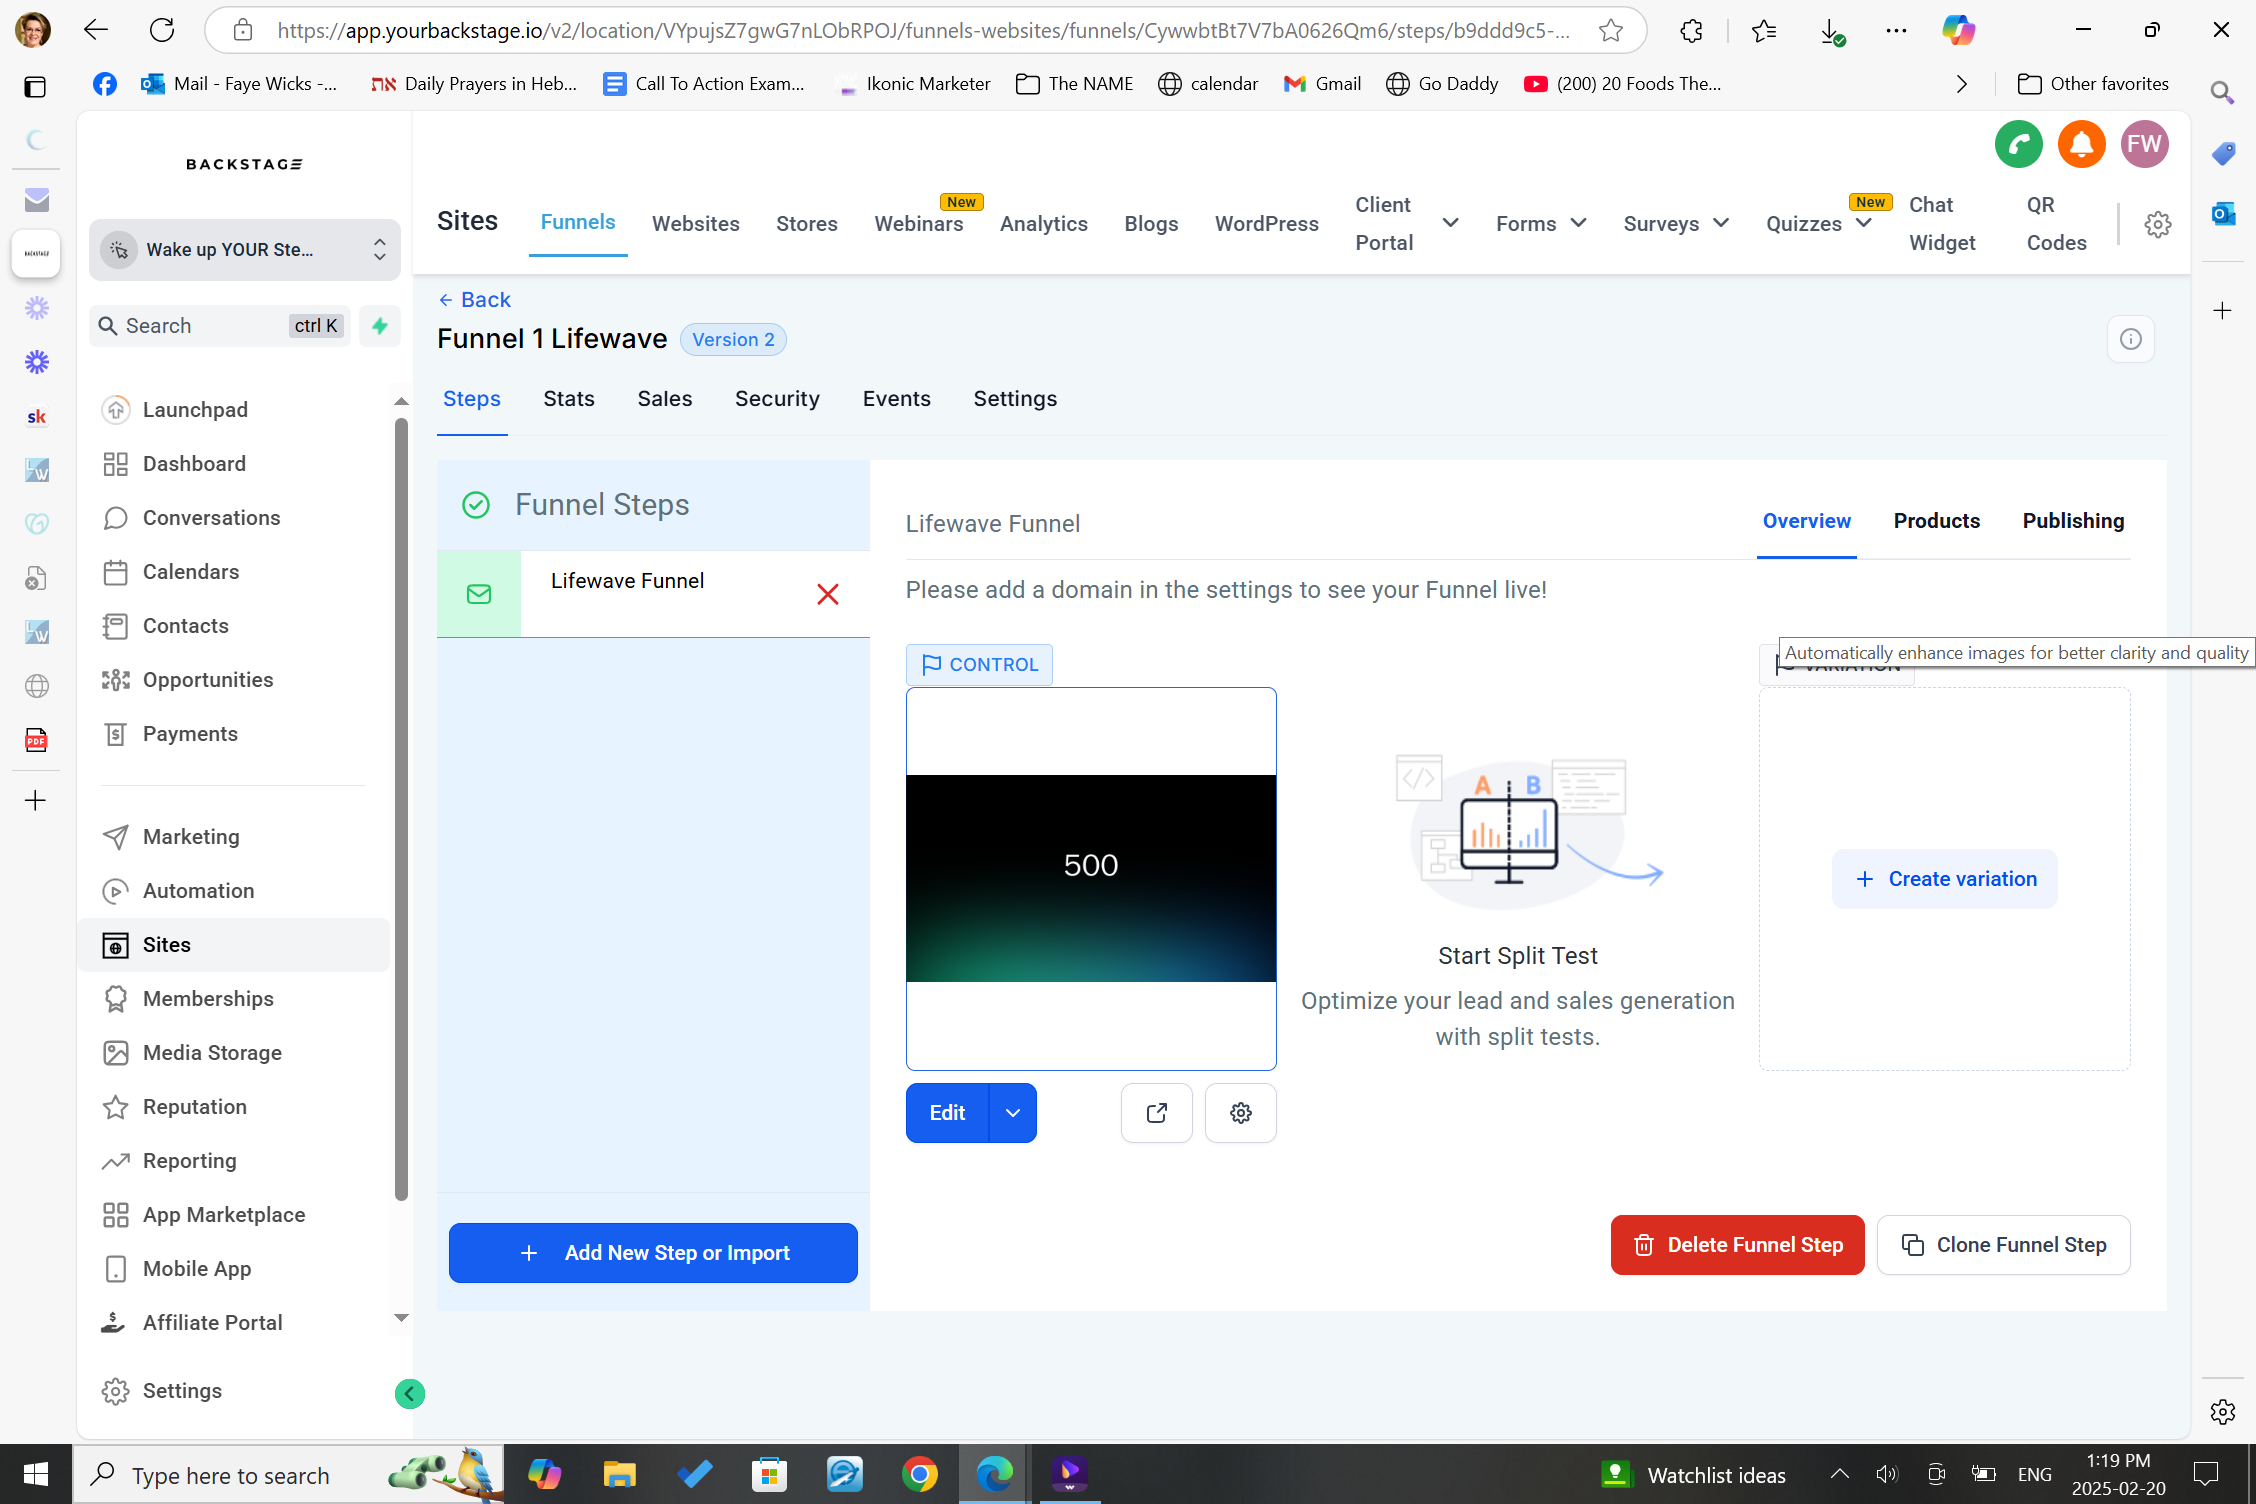Switch to the Stats tab
Screen dimensions: 2256x1504
[x=568, y=399]
